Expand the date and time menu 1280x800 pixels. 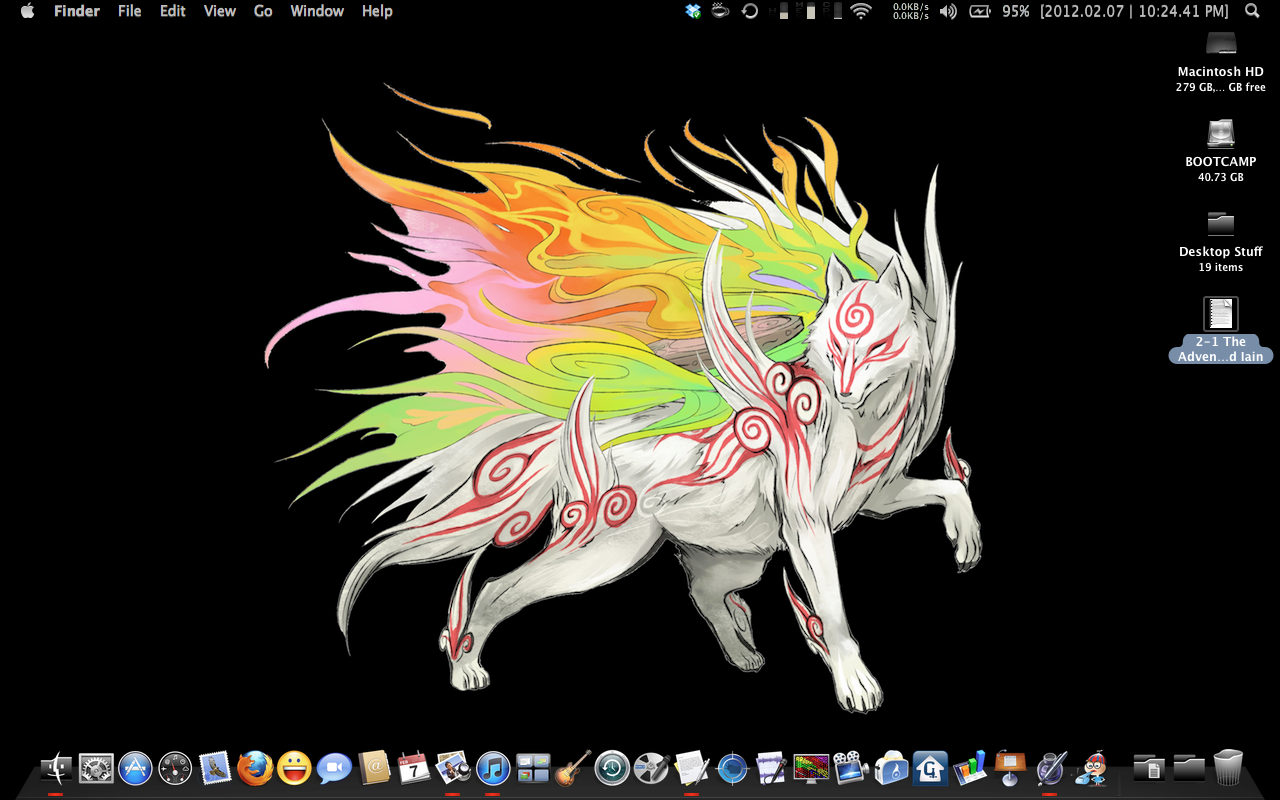(1134, 11)
